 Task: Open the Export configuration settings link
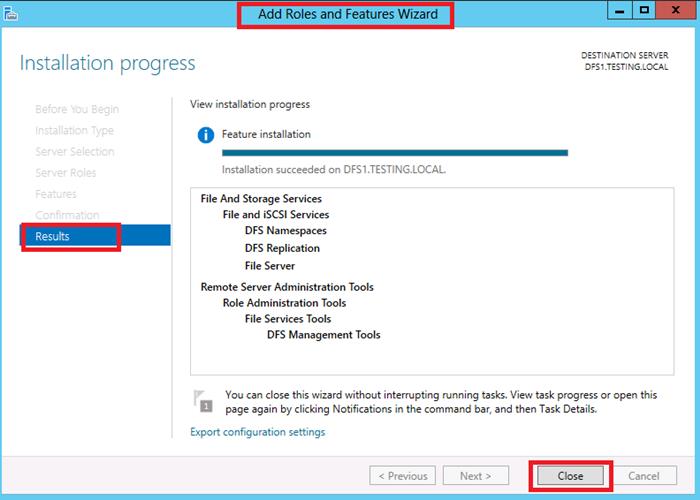click(258, 432)
